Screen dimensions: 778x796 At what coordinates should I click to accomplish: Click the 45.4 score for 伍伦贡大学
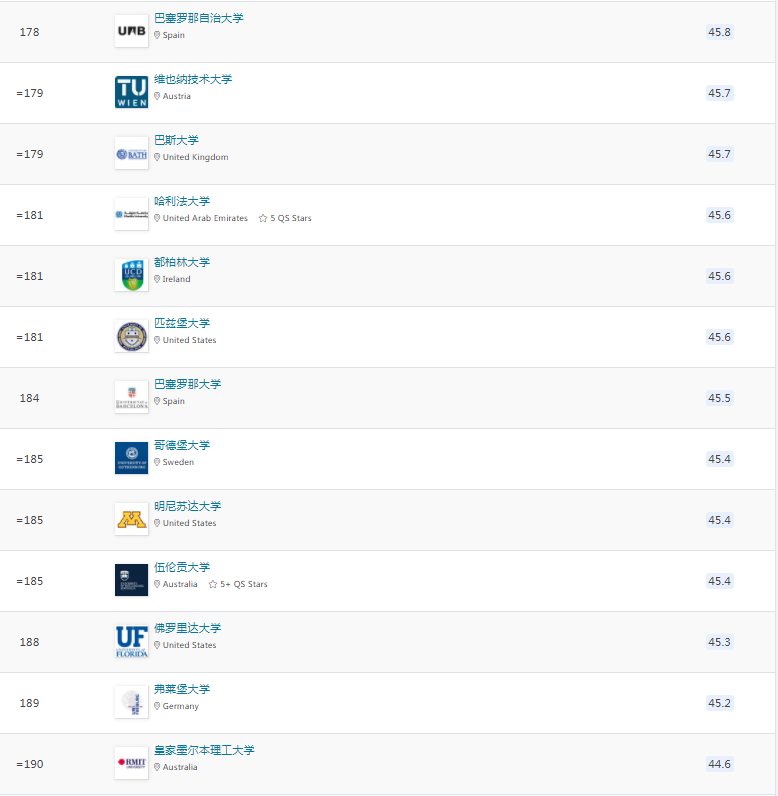pos(719,581)
